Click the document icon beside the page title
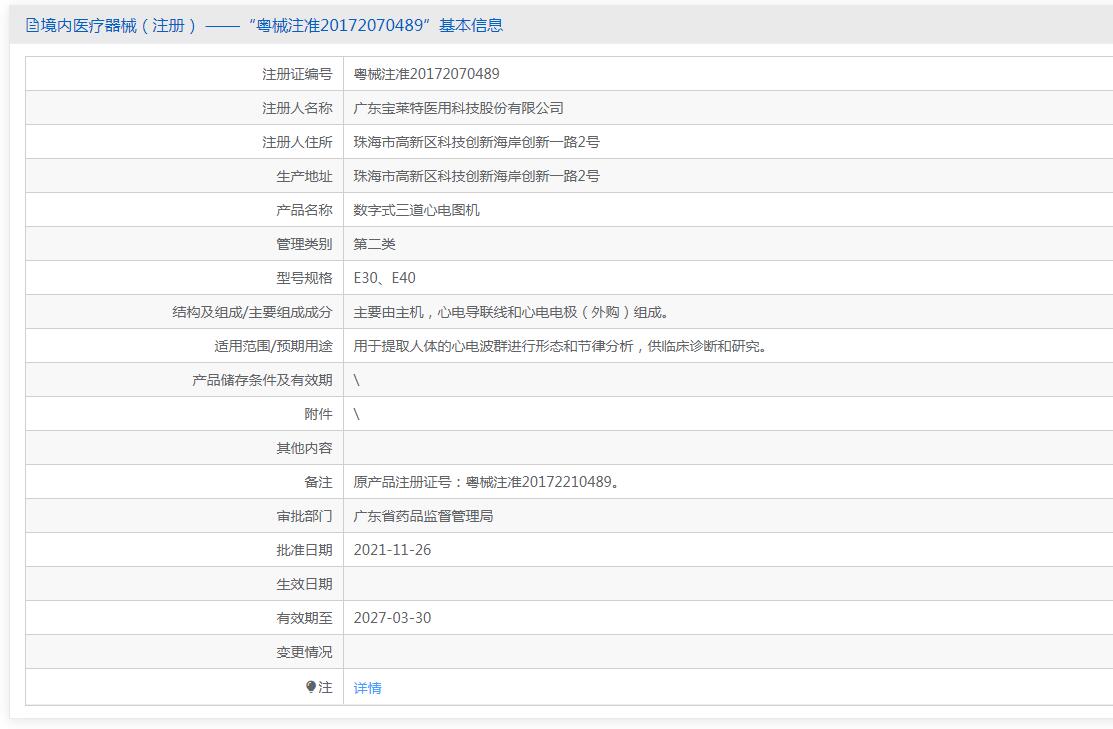The width and height of the screenshot is (1113, 729). (32, 26)
